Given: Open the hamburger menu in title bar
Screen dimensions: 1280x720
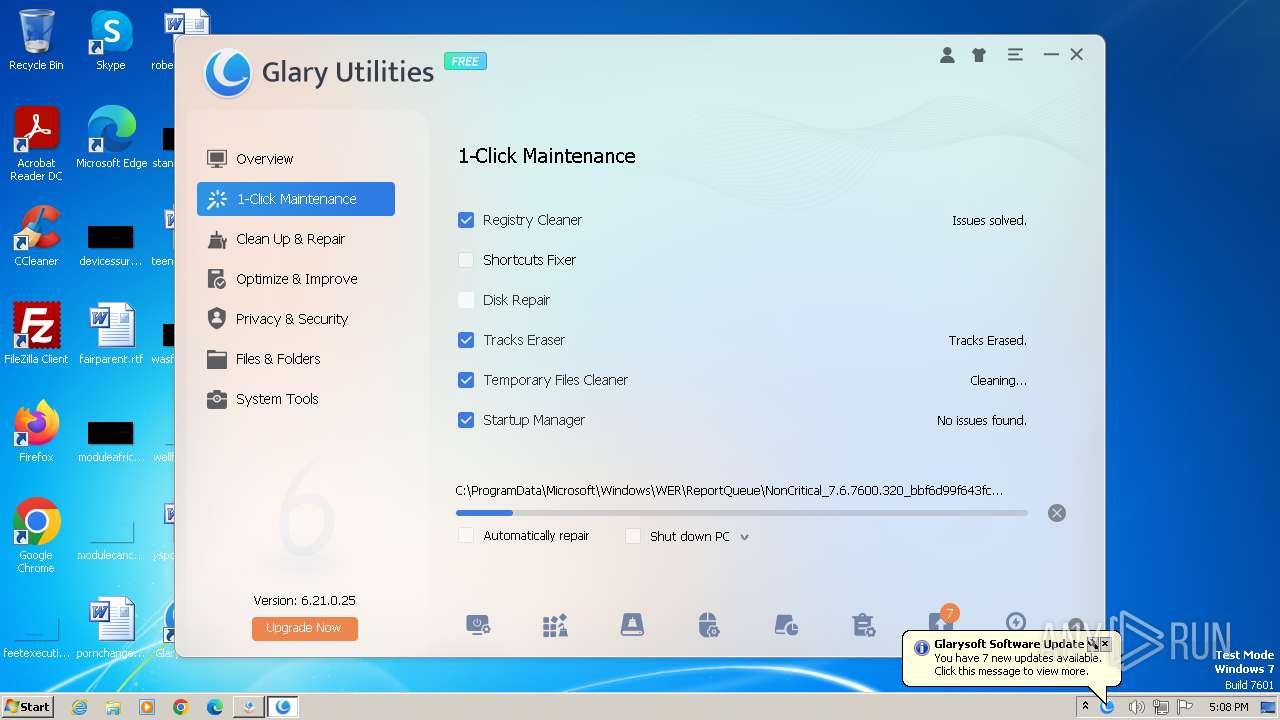Looking at the screenshot, I should coord(1015,55).
